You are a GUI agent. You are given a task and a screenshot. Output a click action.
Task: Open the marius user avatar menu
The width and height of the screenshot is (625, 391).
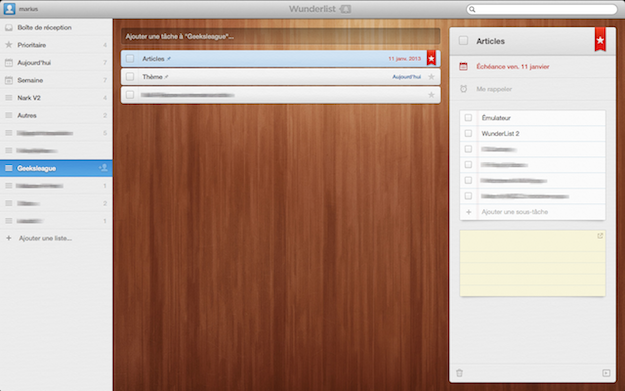pos(9,9)
